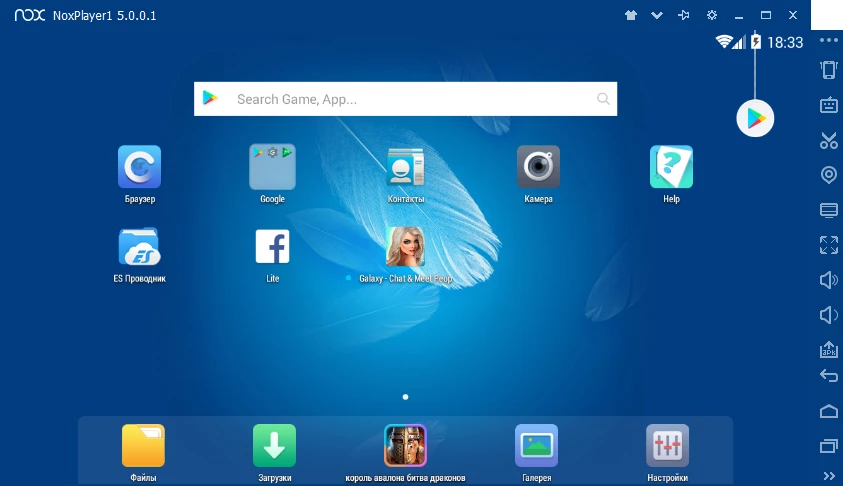Click the battery status icon
The image size is (843, 486).
tap(756, 41)
